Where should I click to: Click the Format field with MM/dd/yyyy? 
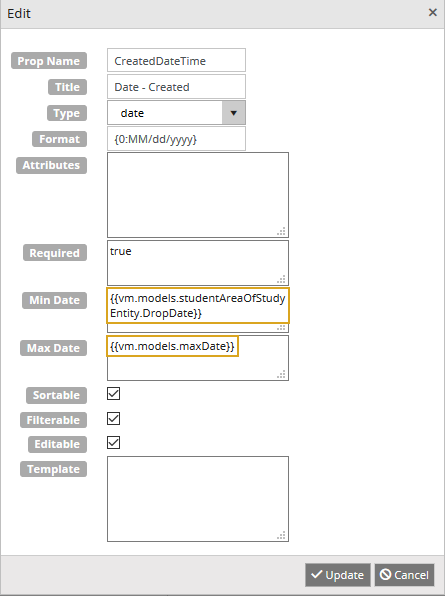[176, 139]
